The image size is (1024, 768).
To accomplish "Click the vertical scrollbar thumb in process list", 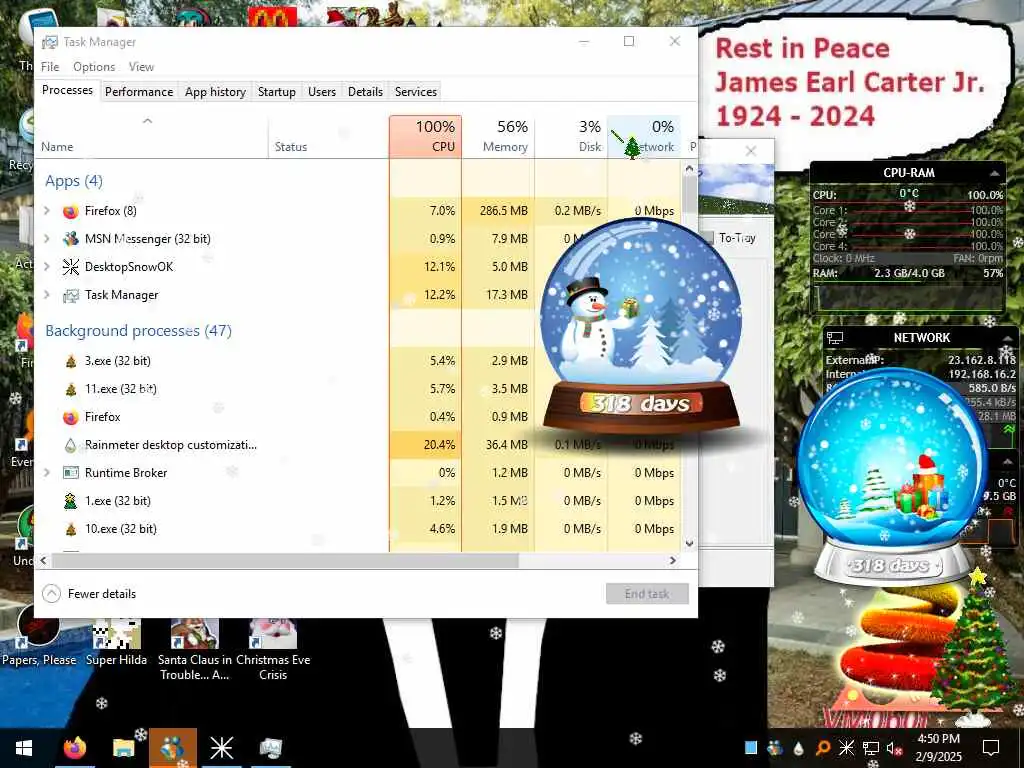I will (x=689, y=193).
